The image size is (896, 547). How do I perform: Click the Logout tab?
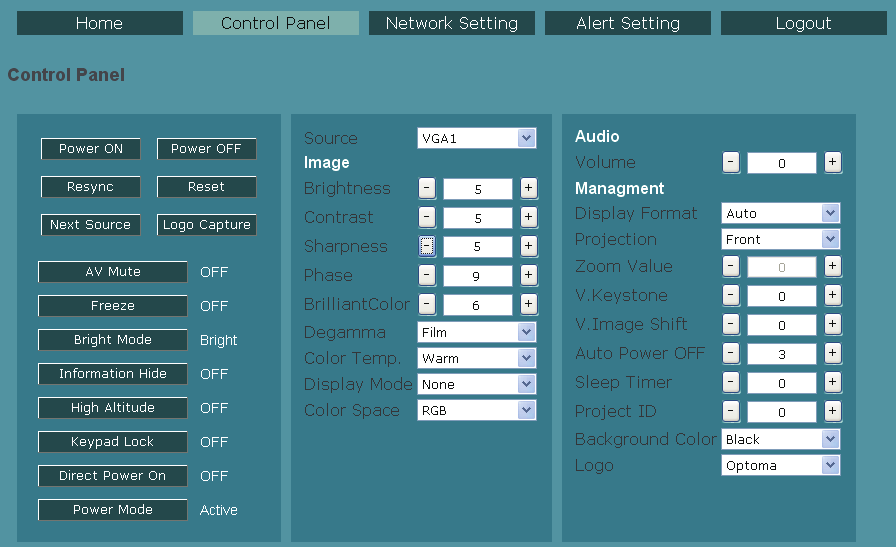[804, 23]
